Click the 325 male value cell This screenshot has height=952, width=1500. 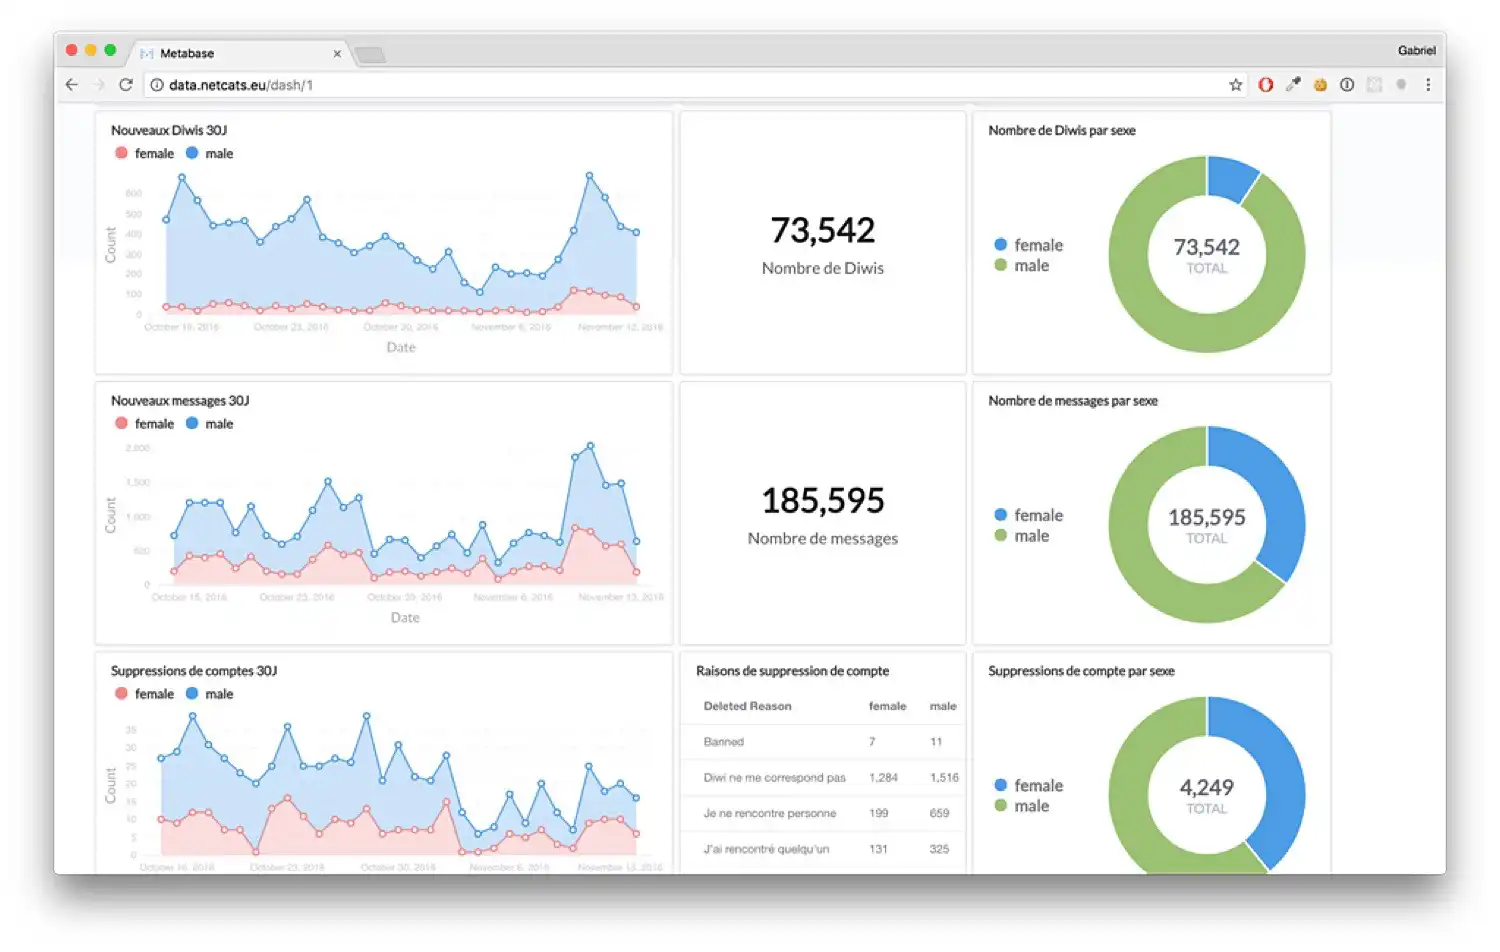pos(939,849)
